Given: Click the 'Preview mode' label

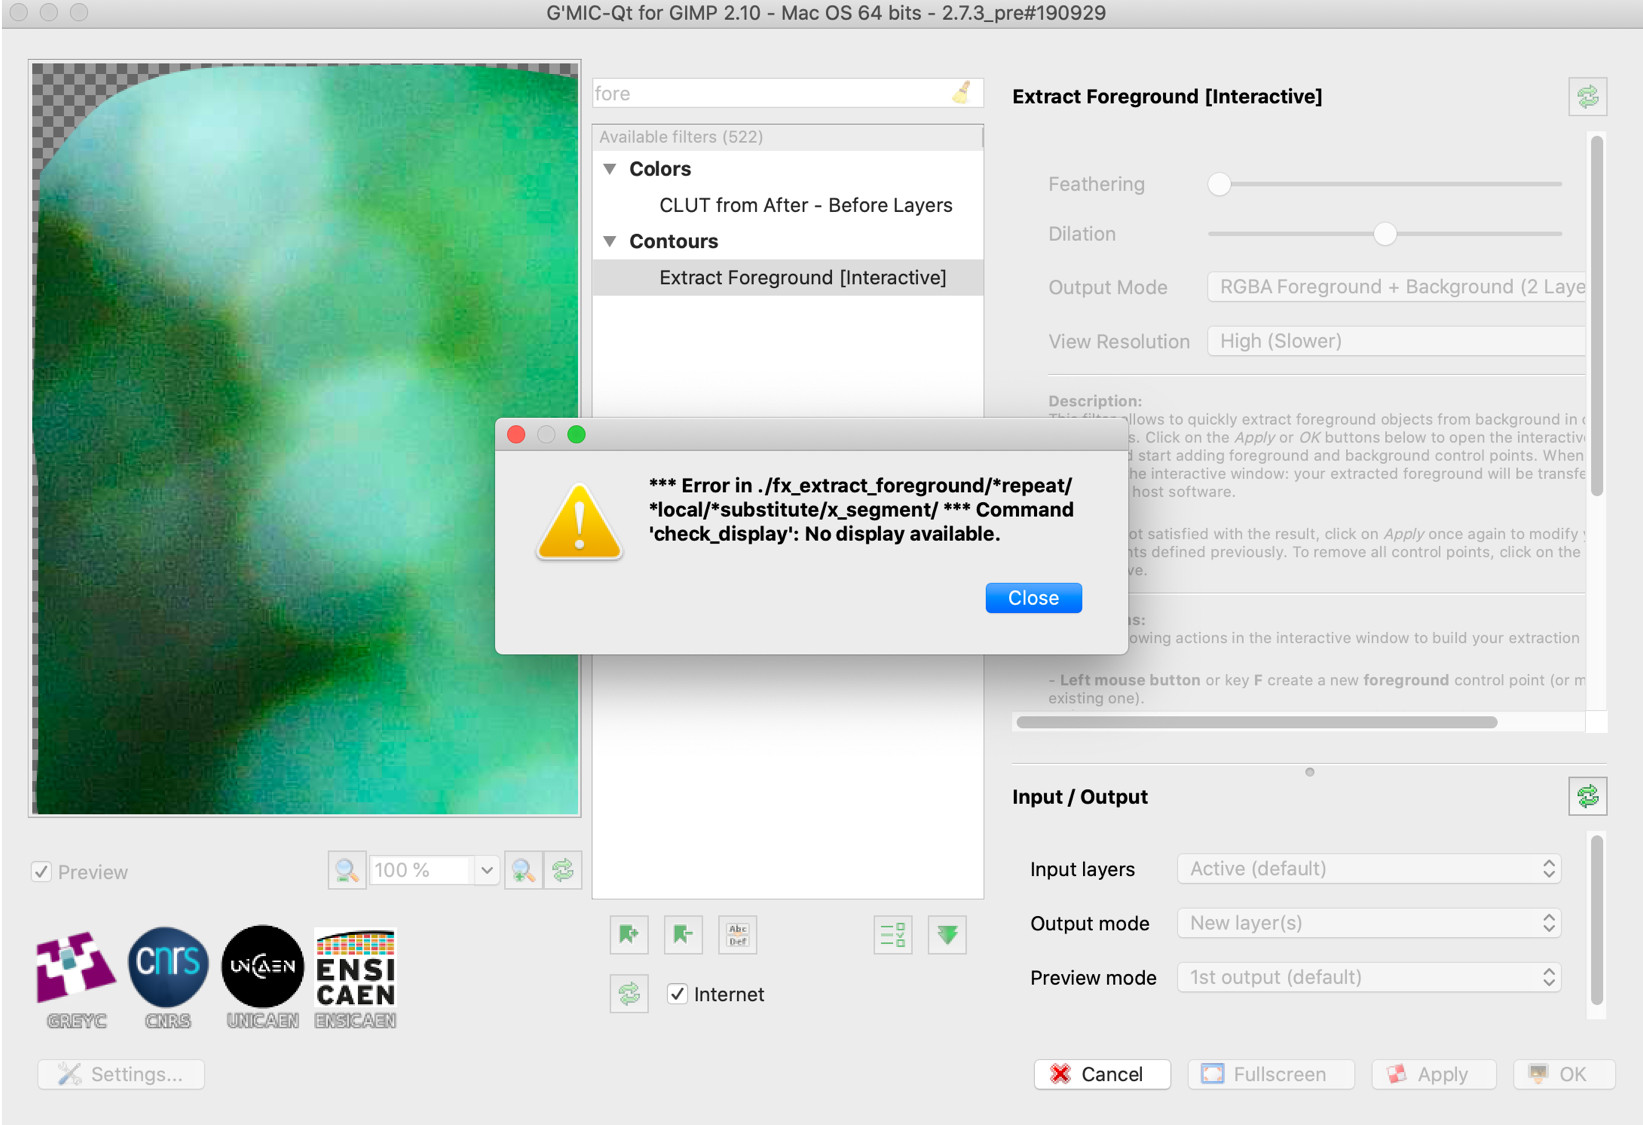Looking at the screenshot, I should point(1093,978).
